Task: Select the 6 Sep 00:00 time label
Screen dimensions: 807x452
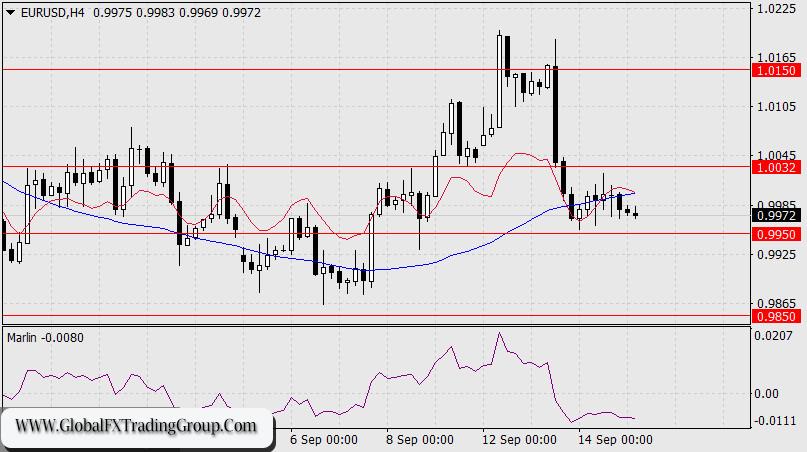Action: pos(324,440)
